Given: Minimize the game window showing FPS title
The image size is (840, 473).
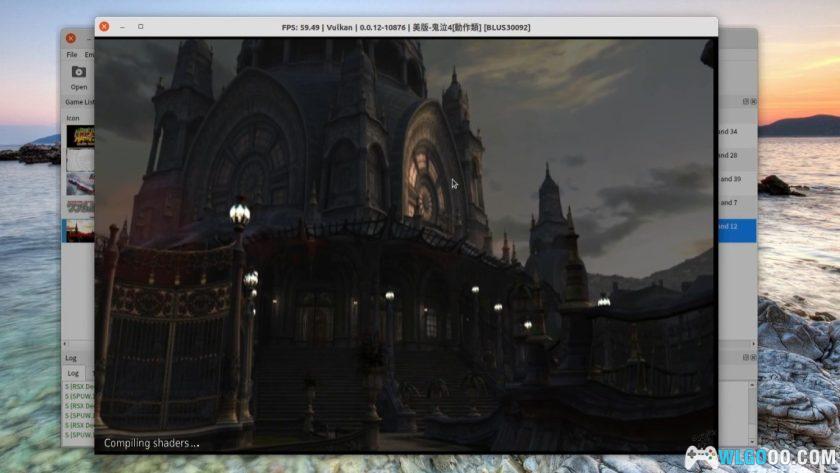Looking at the screenshot, I should click(123, 27).
